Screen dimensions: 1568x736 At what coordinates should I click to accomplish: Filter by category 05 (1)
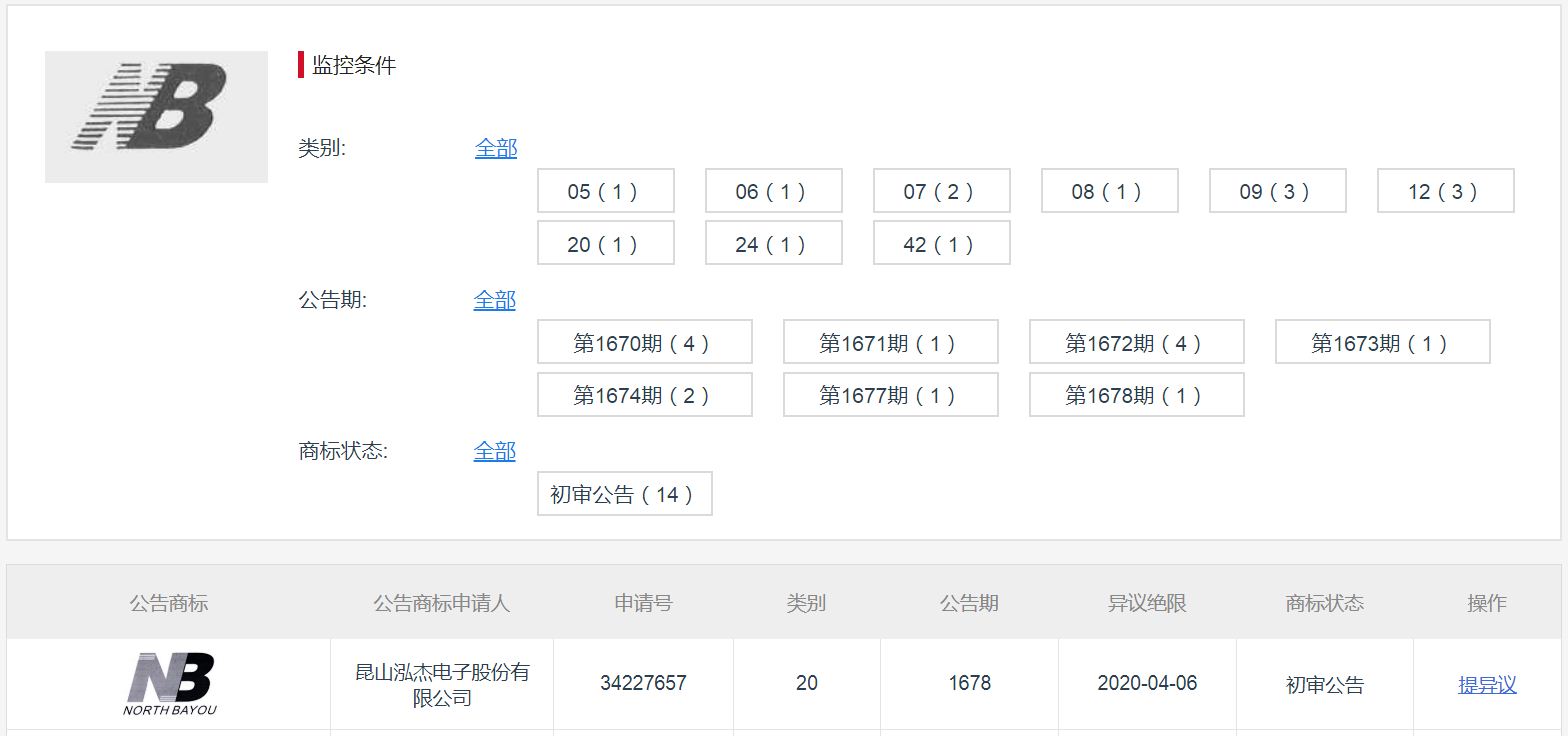[x=606, y=191]
